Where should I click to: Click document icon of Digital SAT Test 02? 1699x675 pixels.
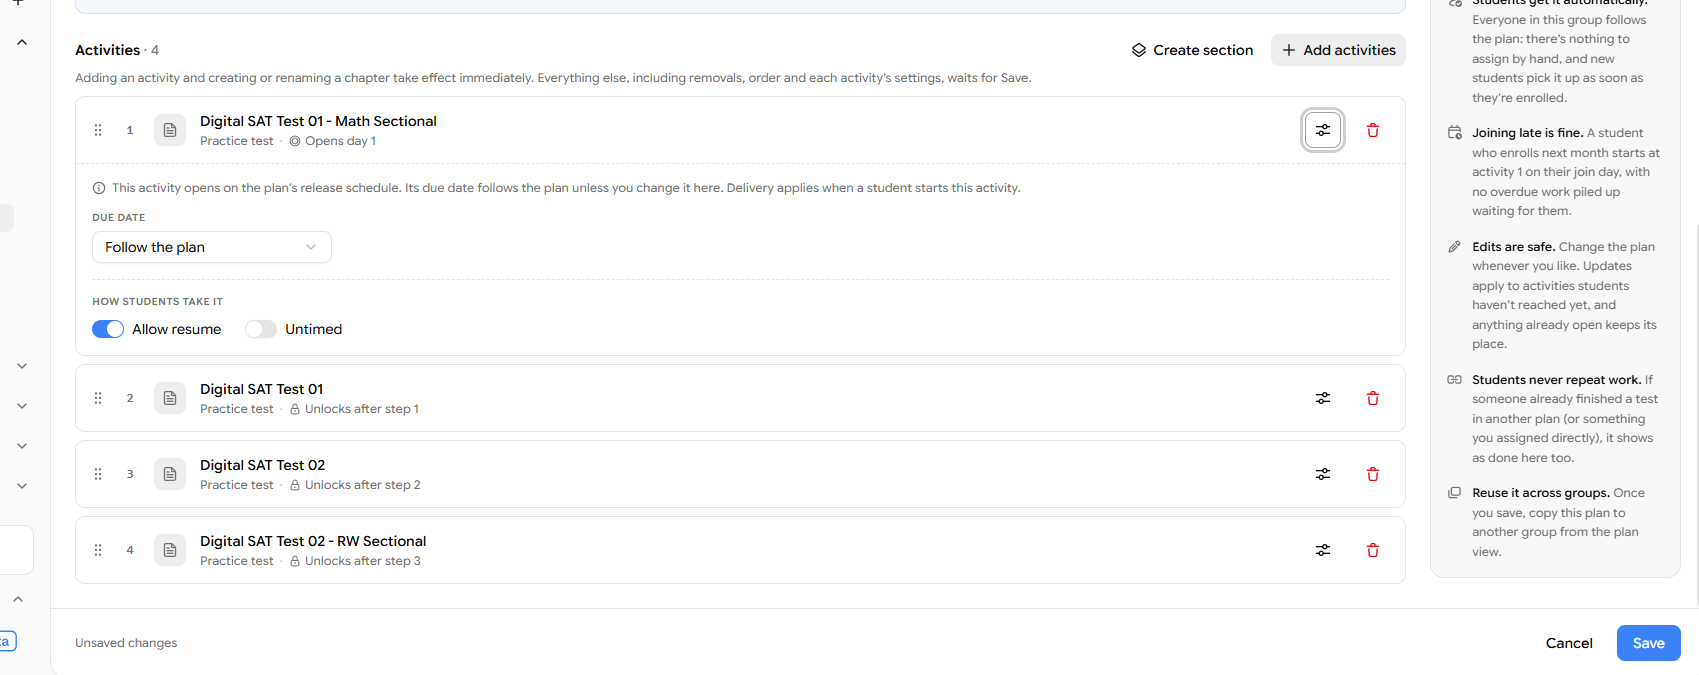tap(170, 474)
